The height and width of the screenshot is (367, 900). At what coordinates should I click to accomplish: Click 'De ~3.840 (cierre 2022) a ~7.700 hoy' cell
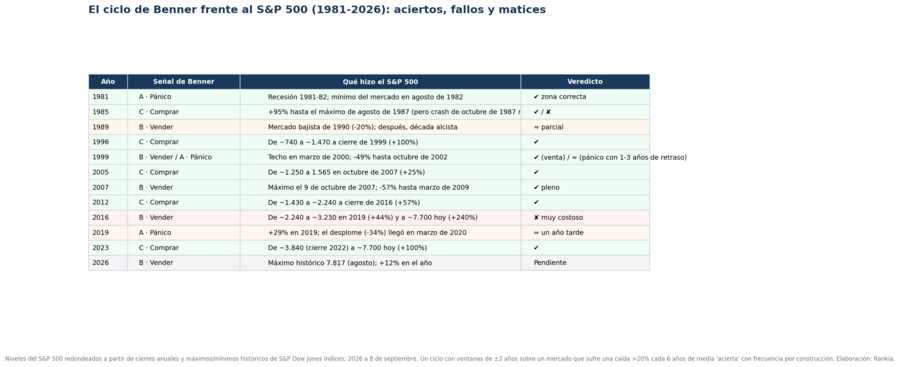tap(380, 248)
